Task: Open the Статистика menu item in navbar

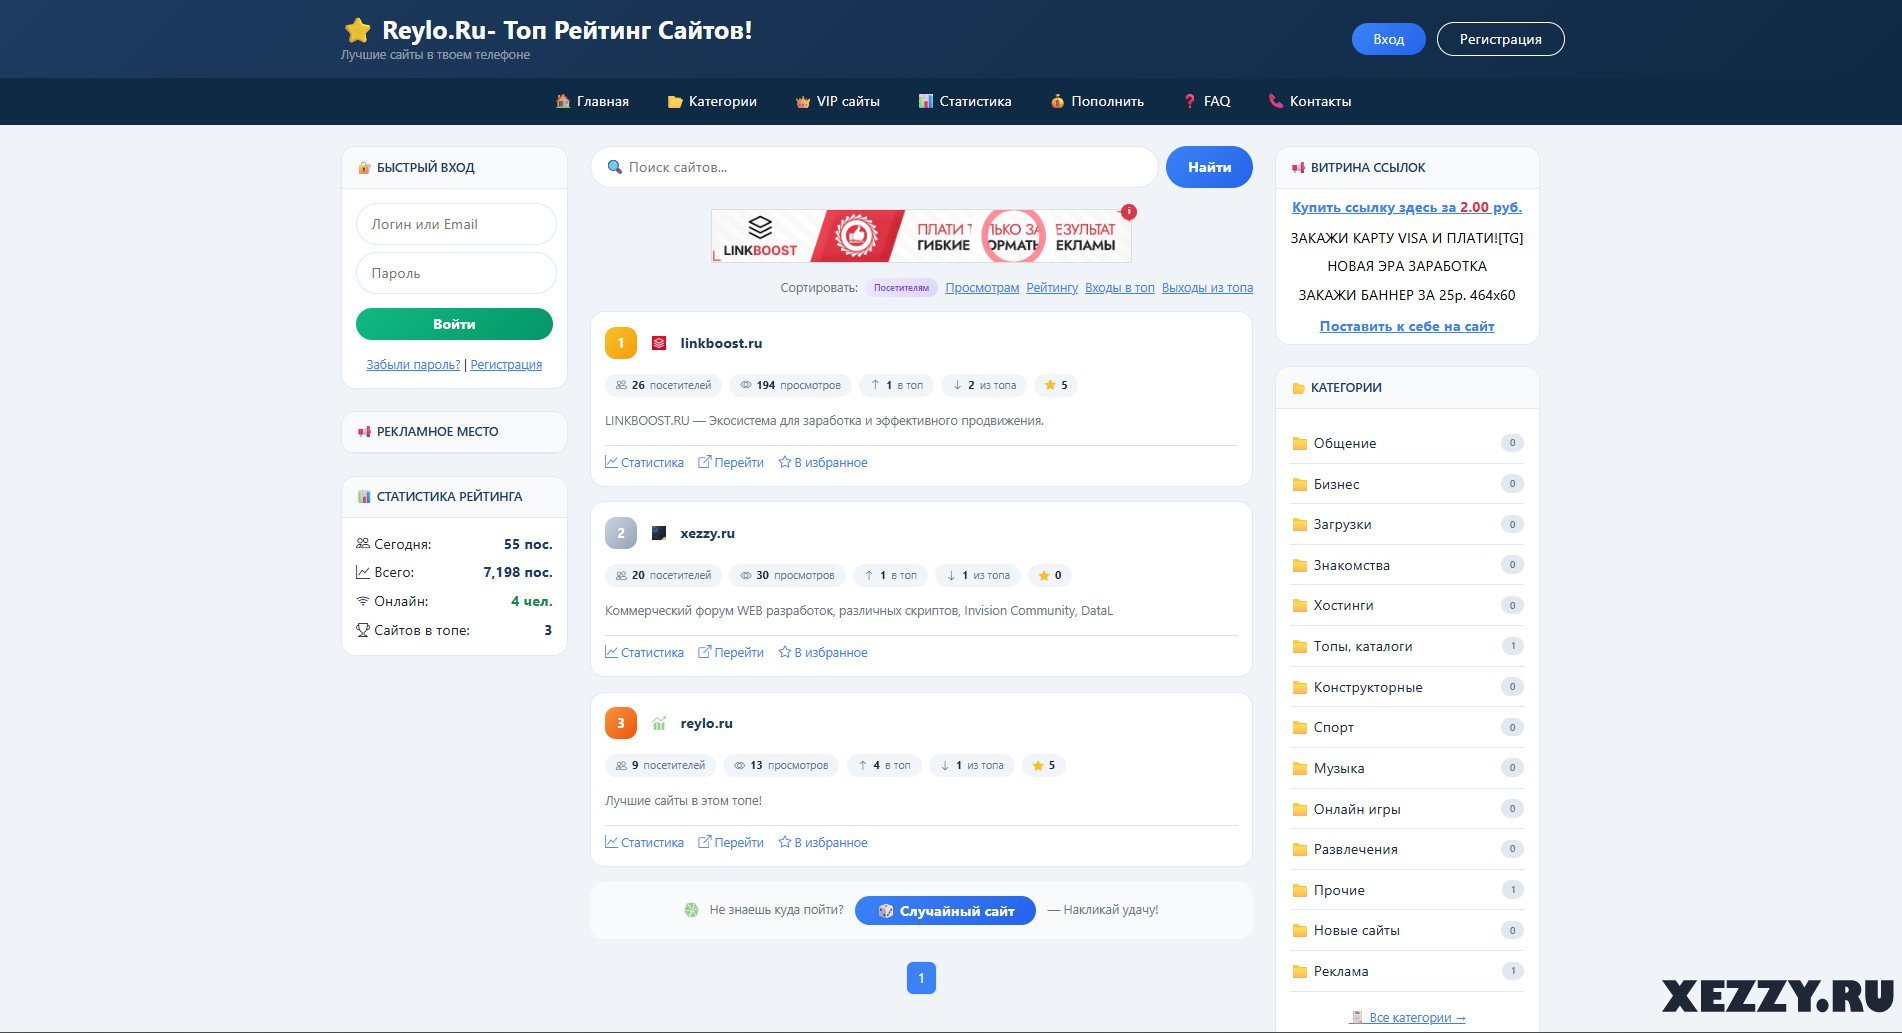Action: click(x=965, y=101)
